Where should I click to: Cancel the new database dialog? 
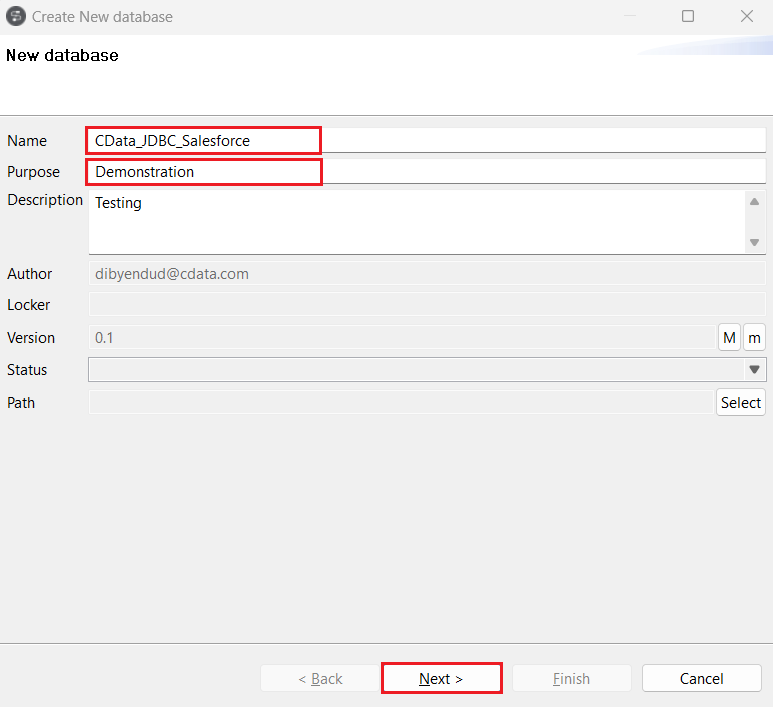(x=701, y=678)
